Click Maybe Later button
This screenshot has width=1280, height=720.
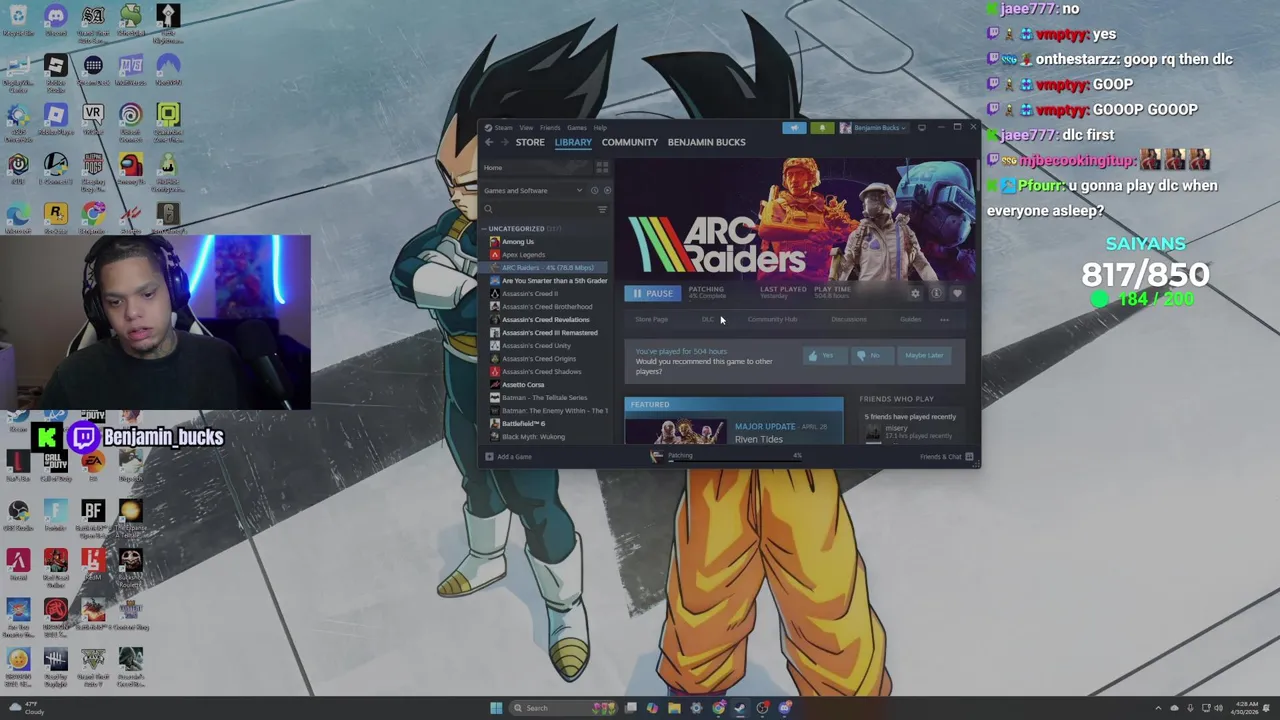pyautogui.click(x=924, y=355)
